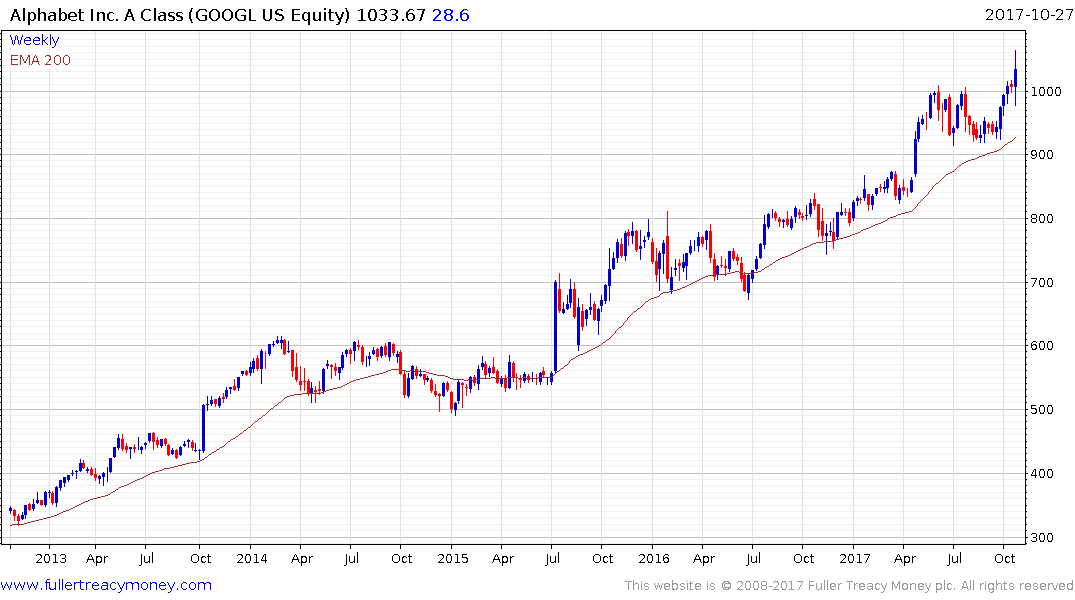Select the Weekly interval label
The width and height of the screenshot is (1075, 600).
(34, 40)
